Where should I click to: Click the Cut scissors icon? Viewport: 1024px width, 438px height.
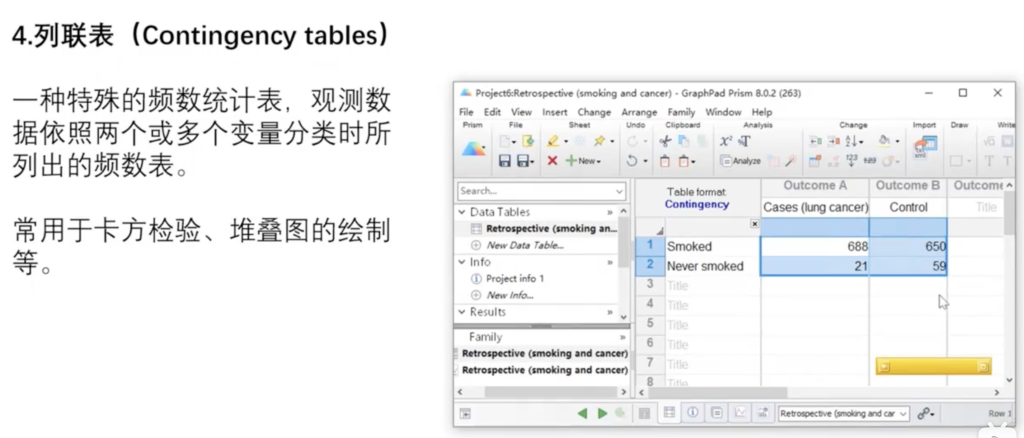tap(666, 141)
